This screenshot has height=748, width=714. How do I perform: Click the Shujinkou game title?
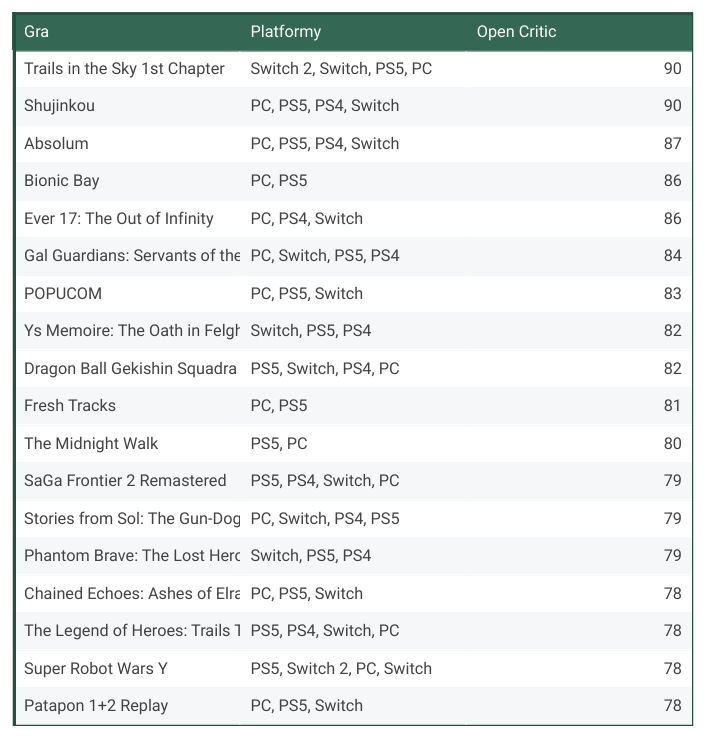60,106
